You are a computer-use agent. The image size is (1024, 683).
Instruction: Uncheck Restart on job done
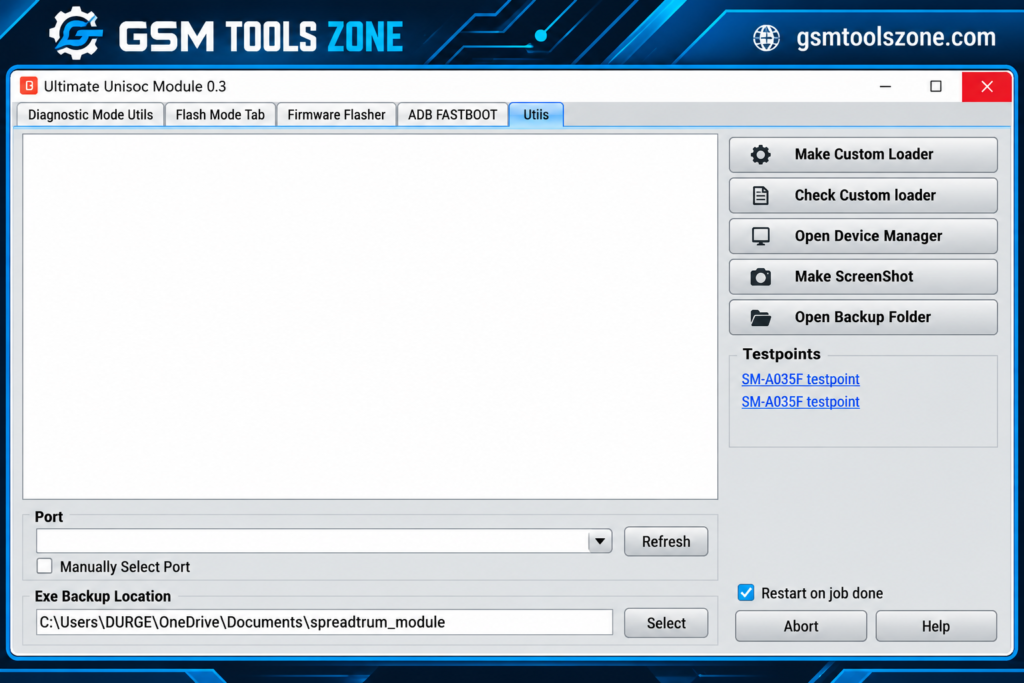[x=746, y=593]
